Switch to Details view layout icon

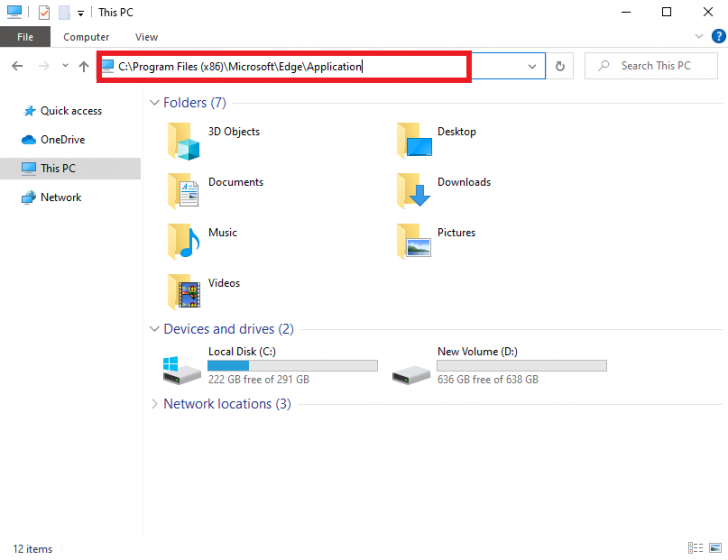[x=695, y=548]
